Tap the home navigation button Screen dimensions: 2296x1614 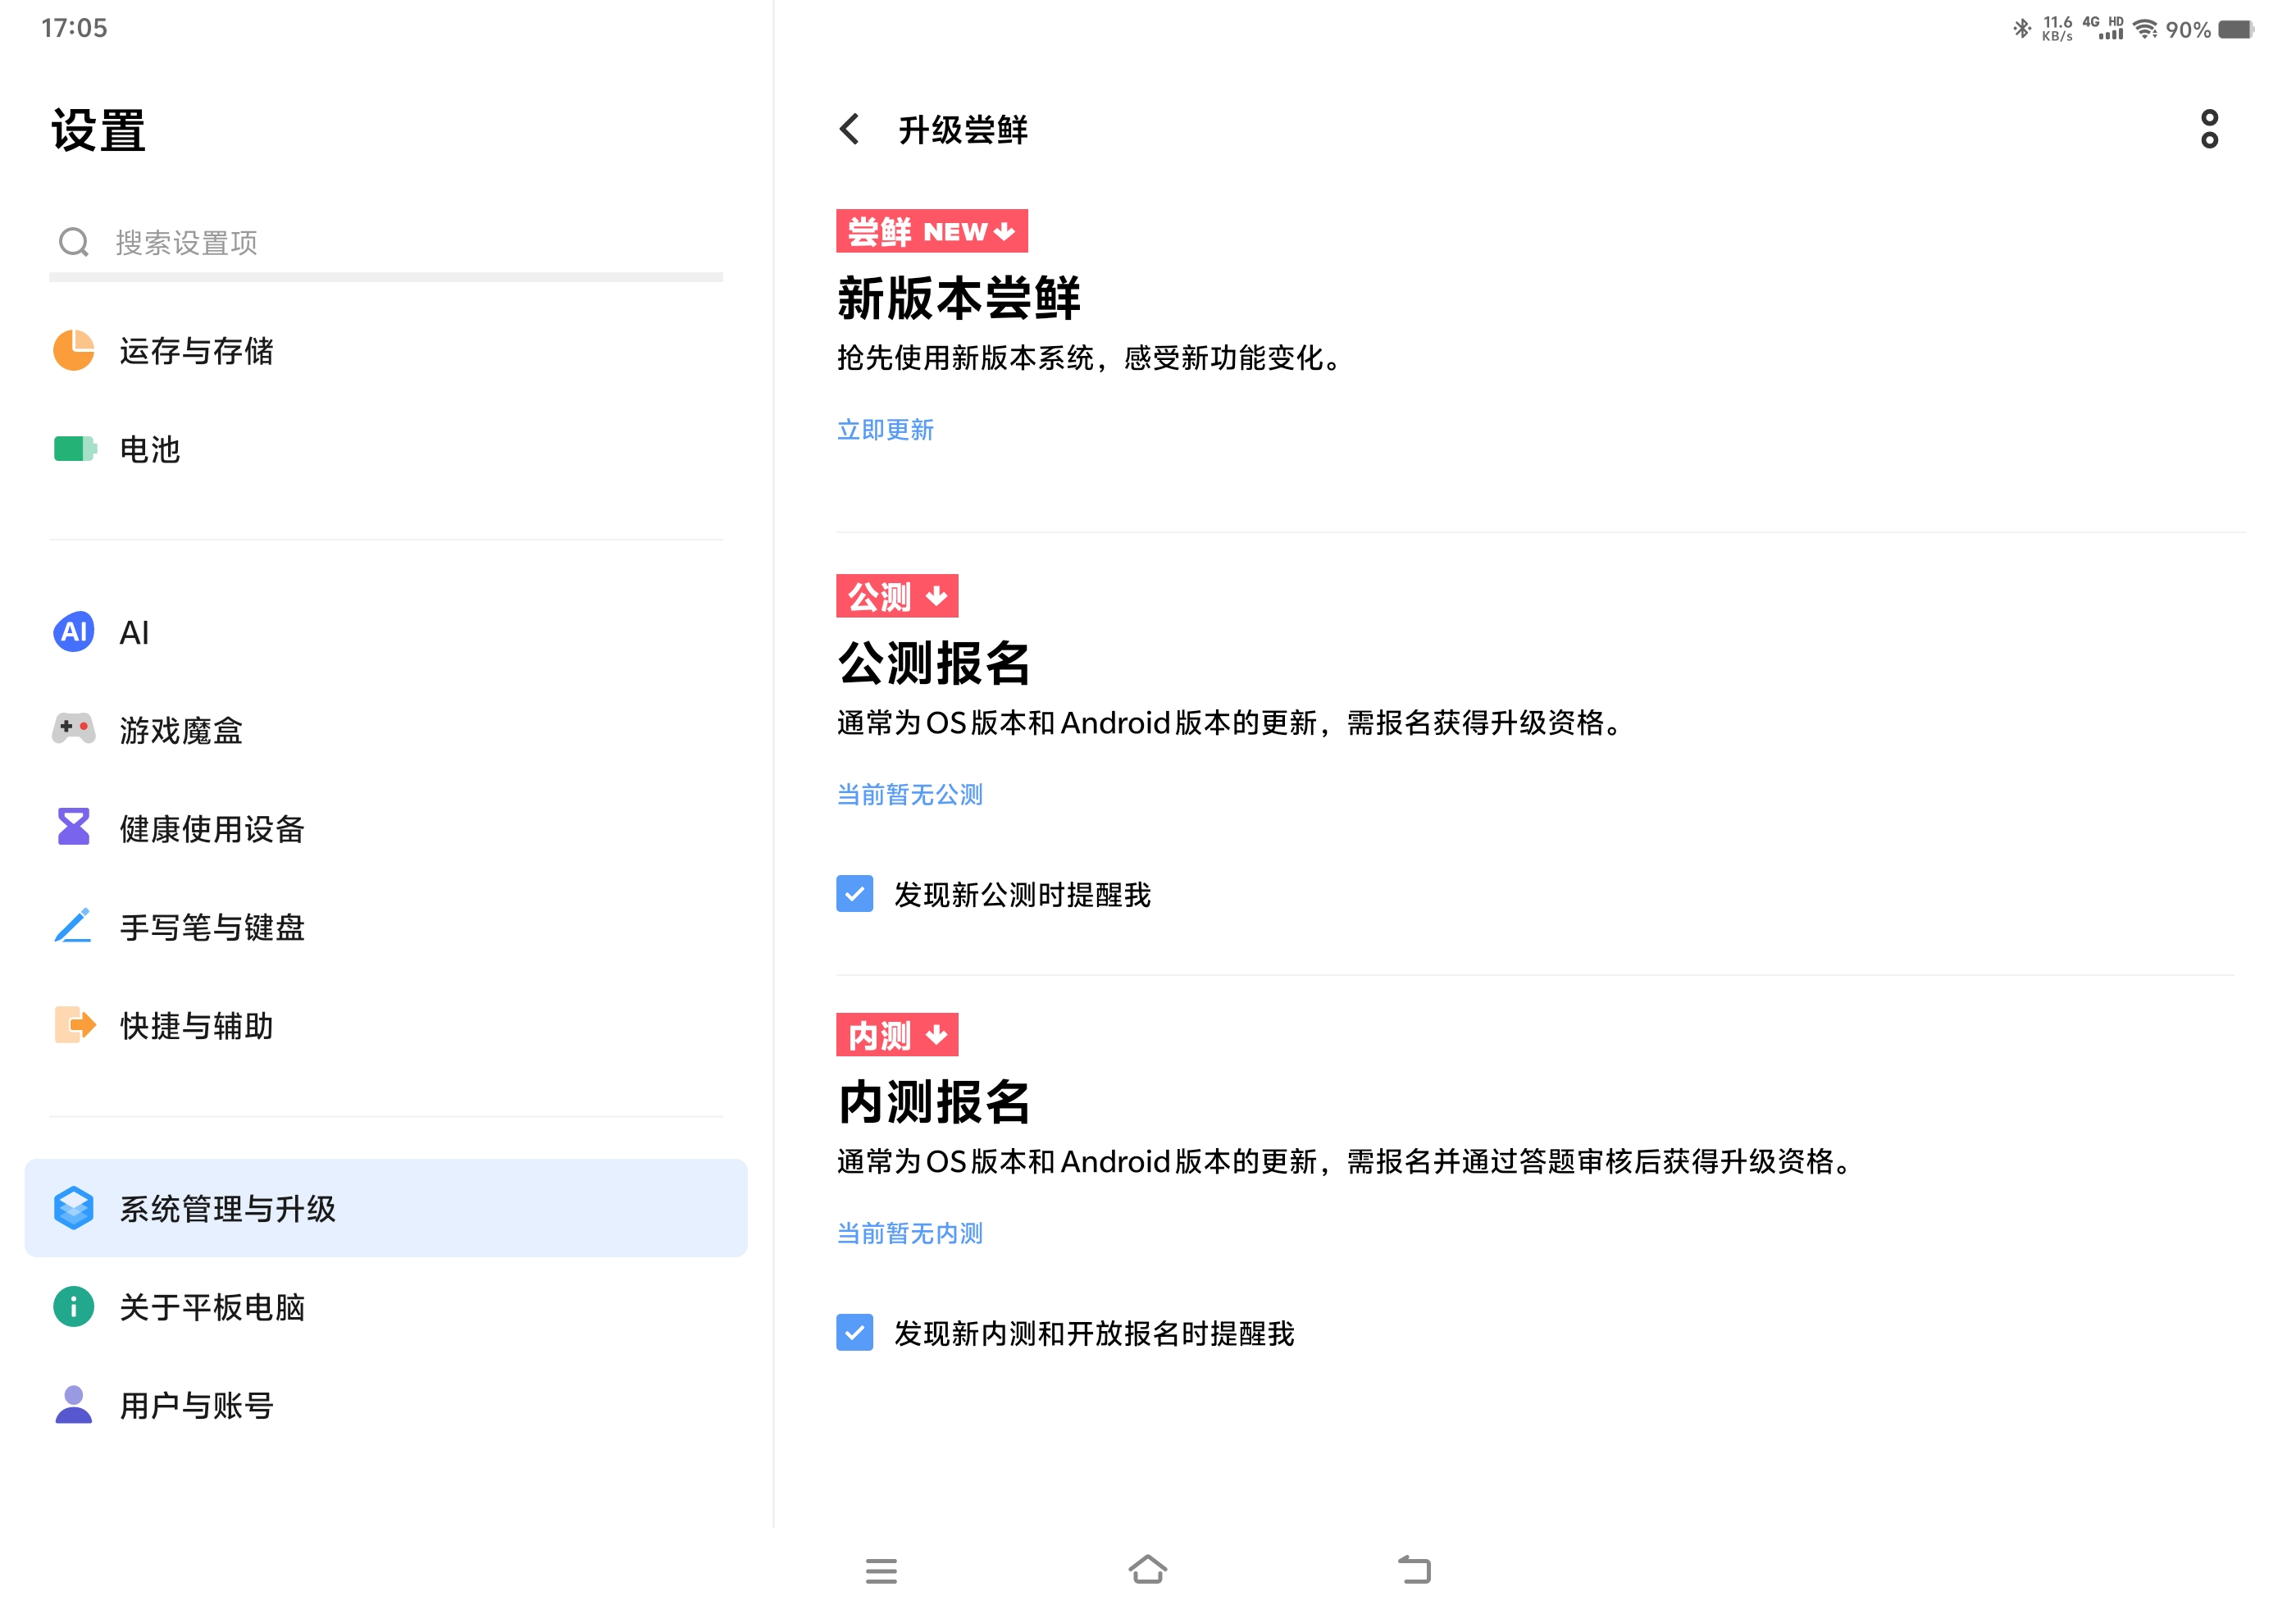click(x=1148, y=1570)
